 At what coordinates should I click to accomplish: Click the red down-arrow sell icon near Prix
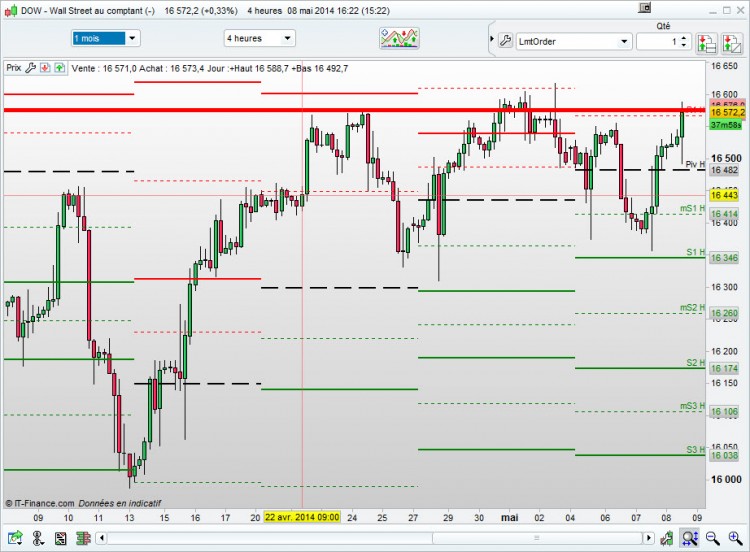[45, 68]
